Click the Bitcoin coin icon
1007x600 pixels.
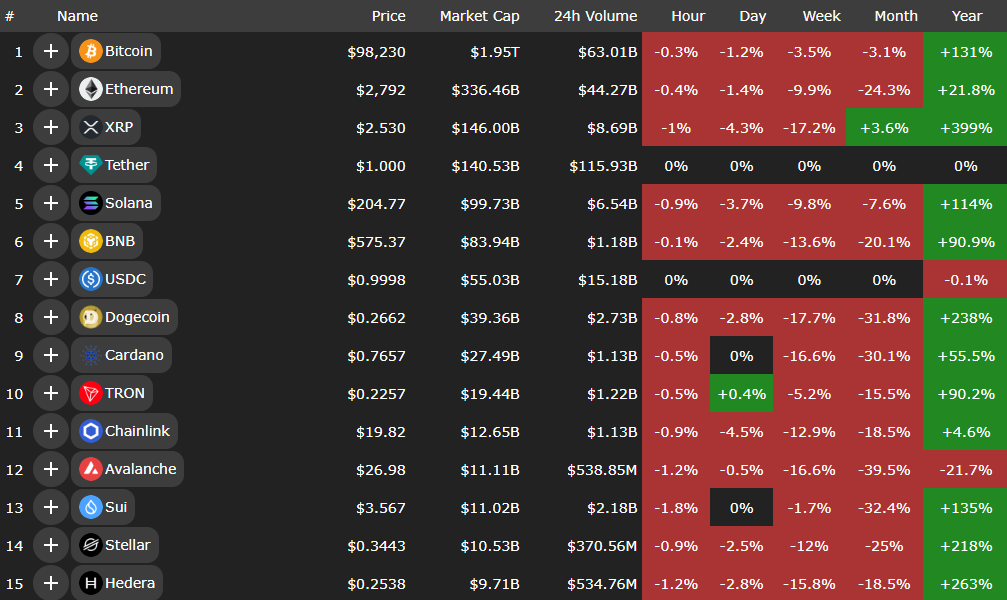point(91,51)
